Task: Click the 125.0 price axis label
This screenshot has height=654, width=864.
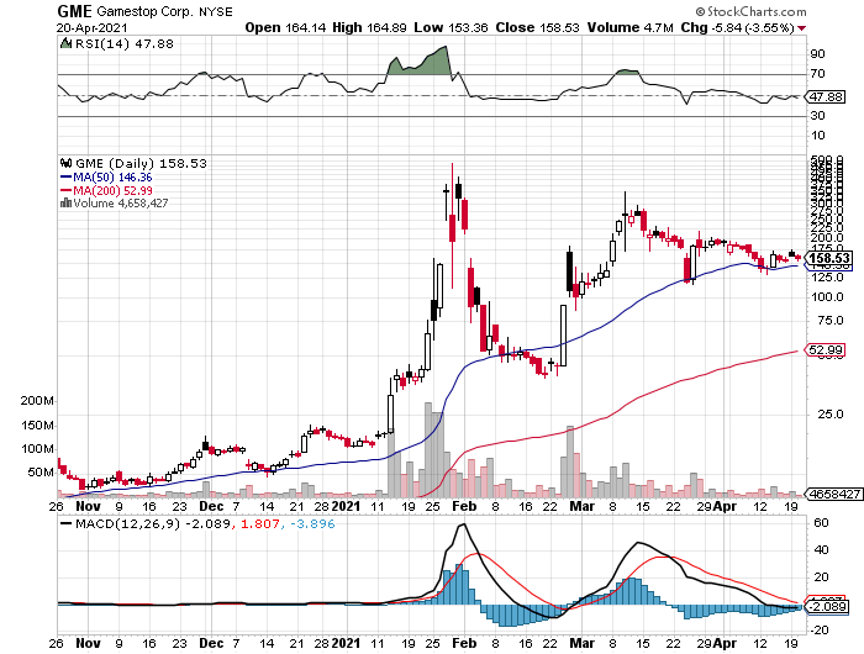Action: click(x=828, y=277)
